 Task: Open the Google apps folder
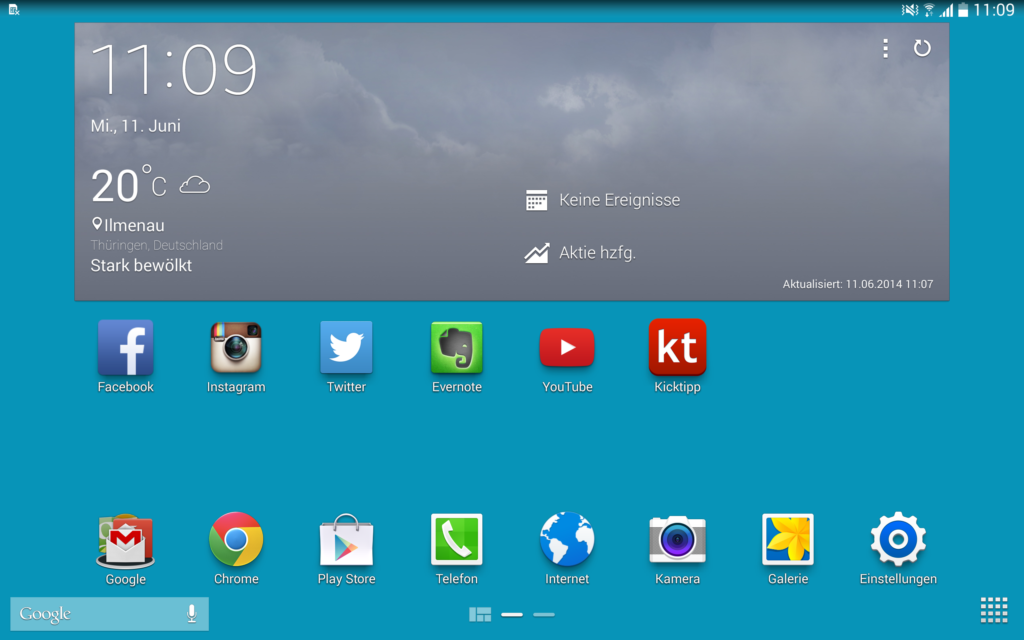click(125, 541)
